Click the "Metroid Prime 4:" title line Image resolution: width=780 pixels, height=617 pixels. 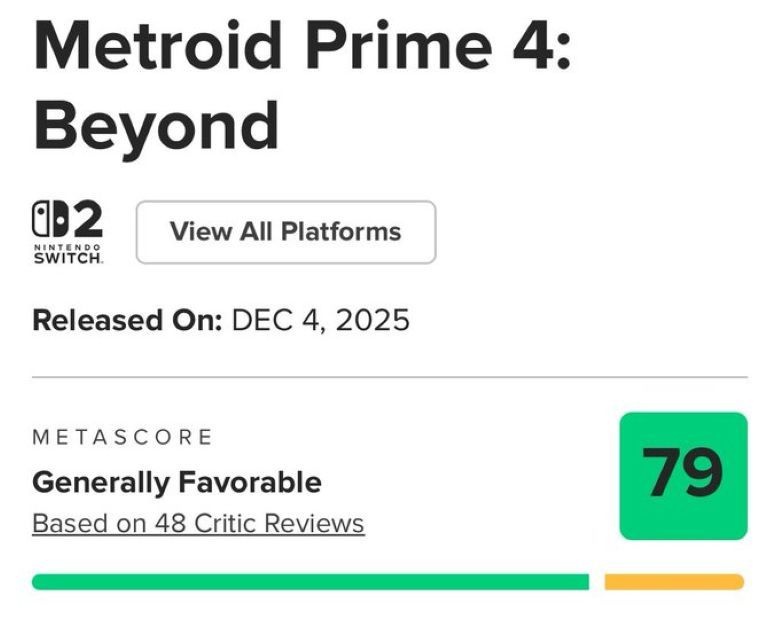[303, 44]
